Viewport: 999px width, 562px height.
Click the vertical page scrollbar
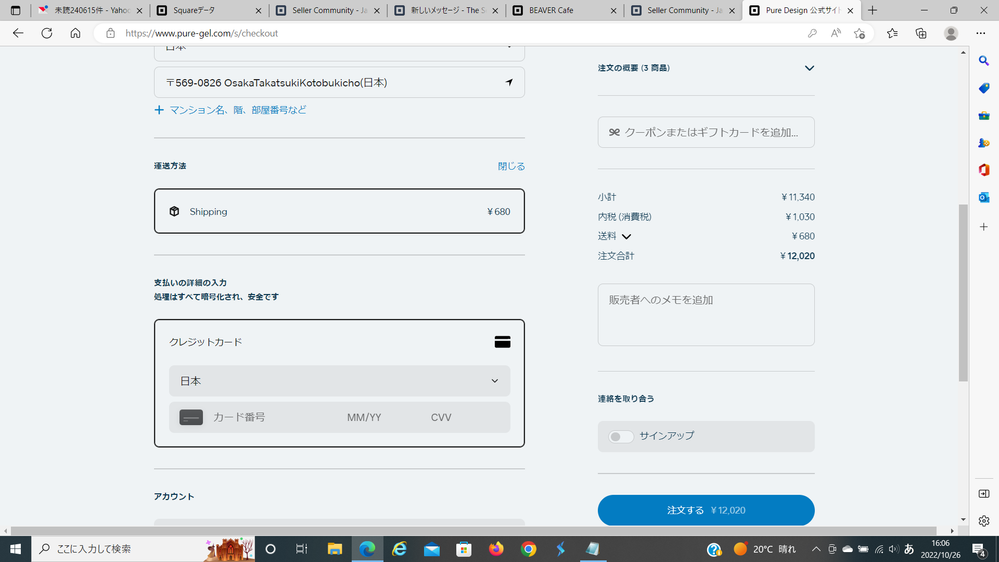pyautogui.click(x=963, y=292)
